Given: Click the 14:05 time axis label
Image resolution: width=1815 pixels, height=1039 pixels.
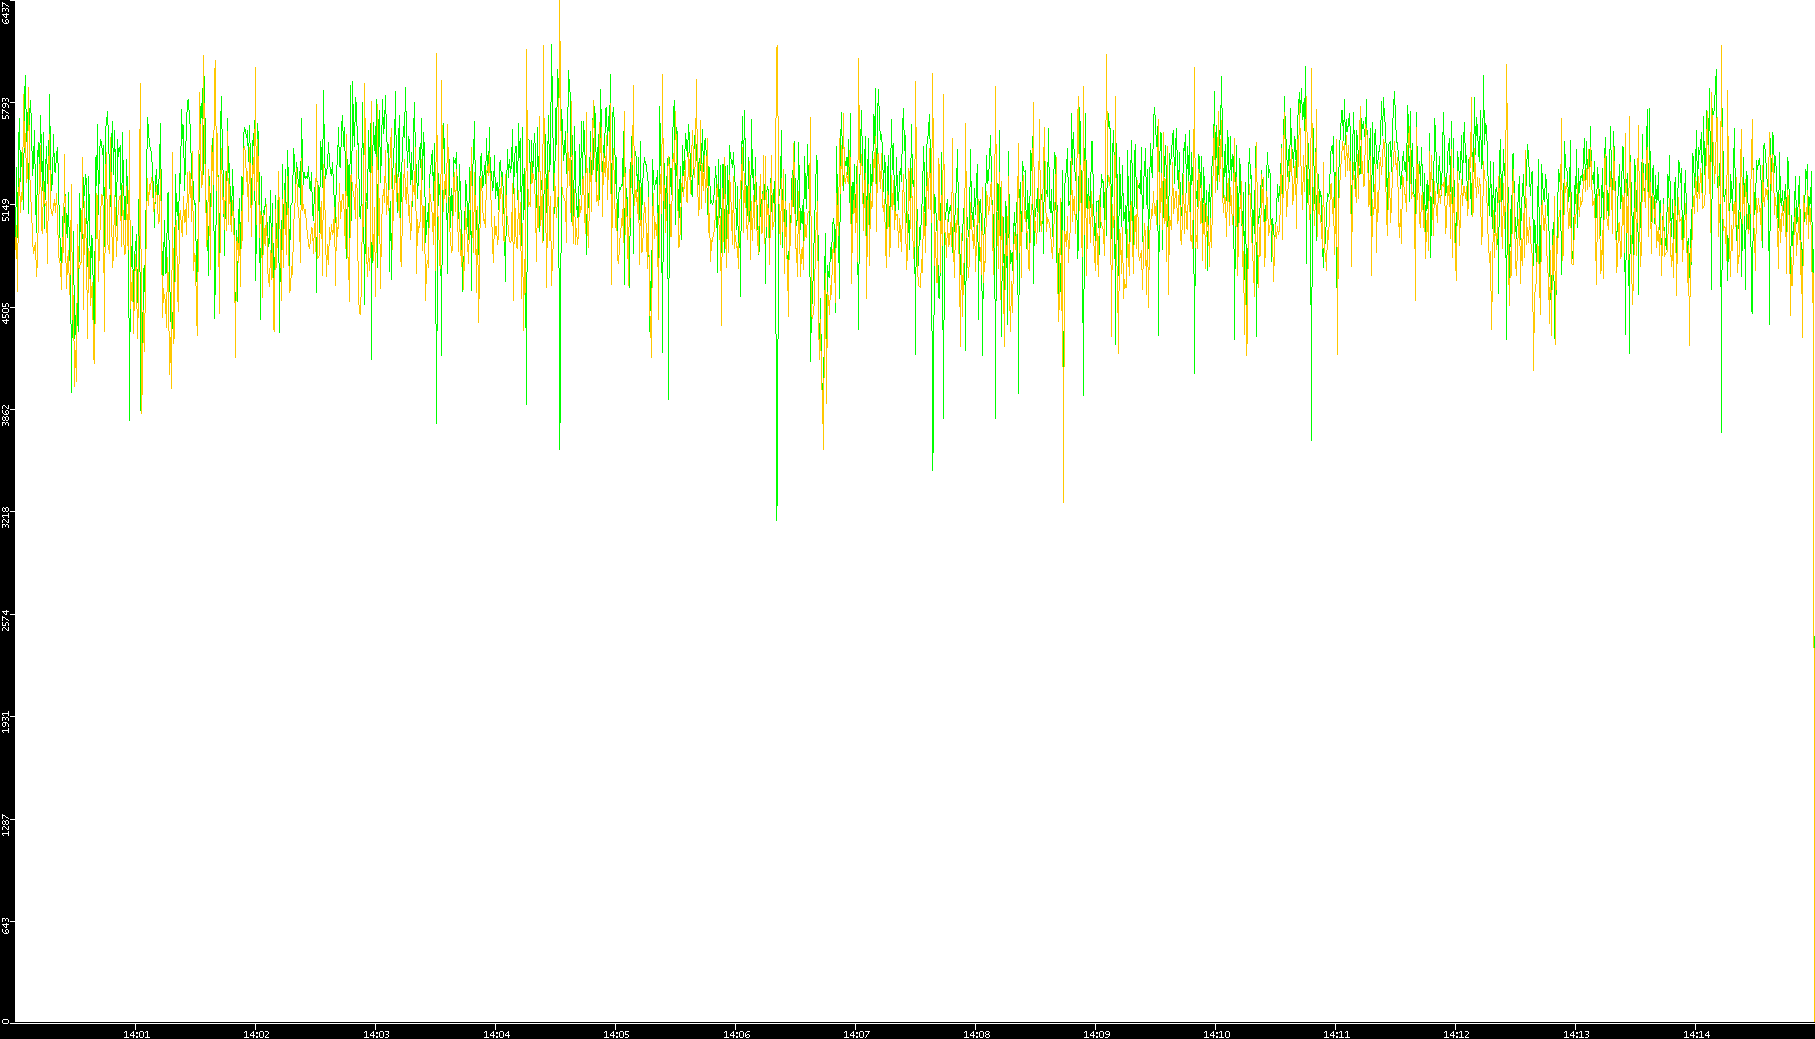Looking at the screenshot, I should coord(616,1034).
